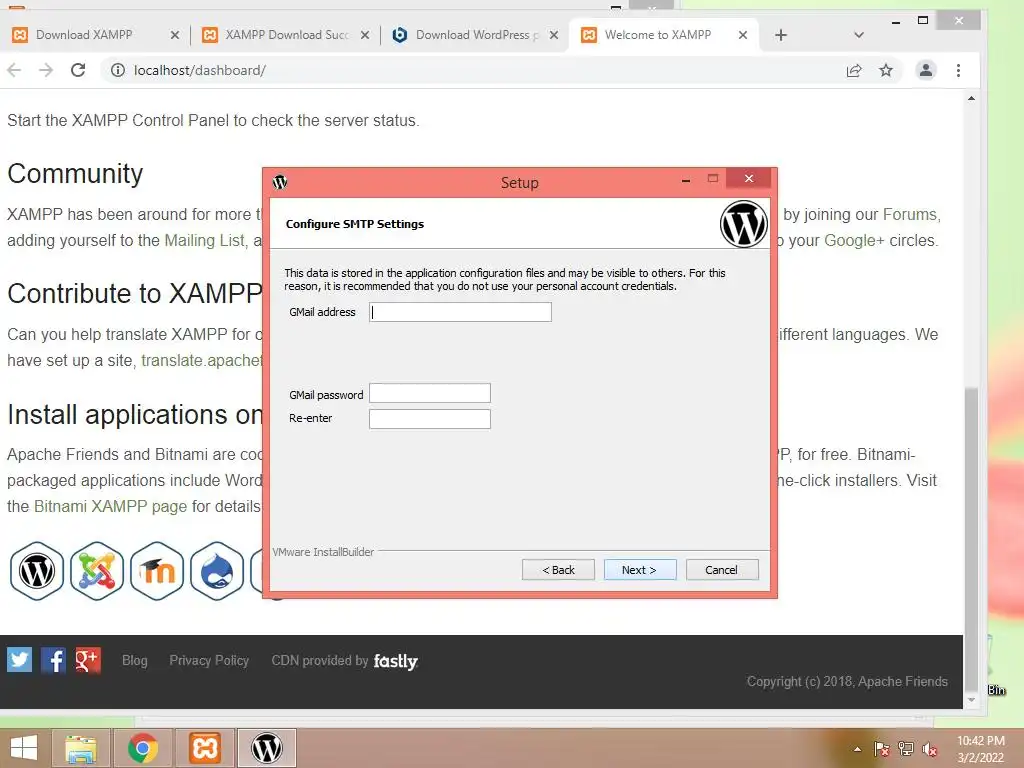Screen dimensions: 1024x768
Task: Minimize the Setup dialog
Action: tap(686, 179)
